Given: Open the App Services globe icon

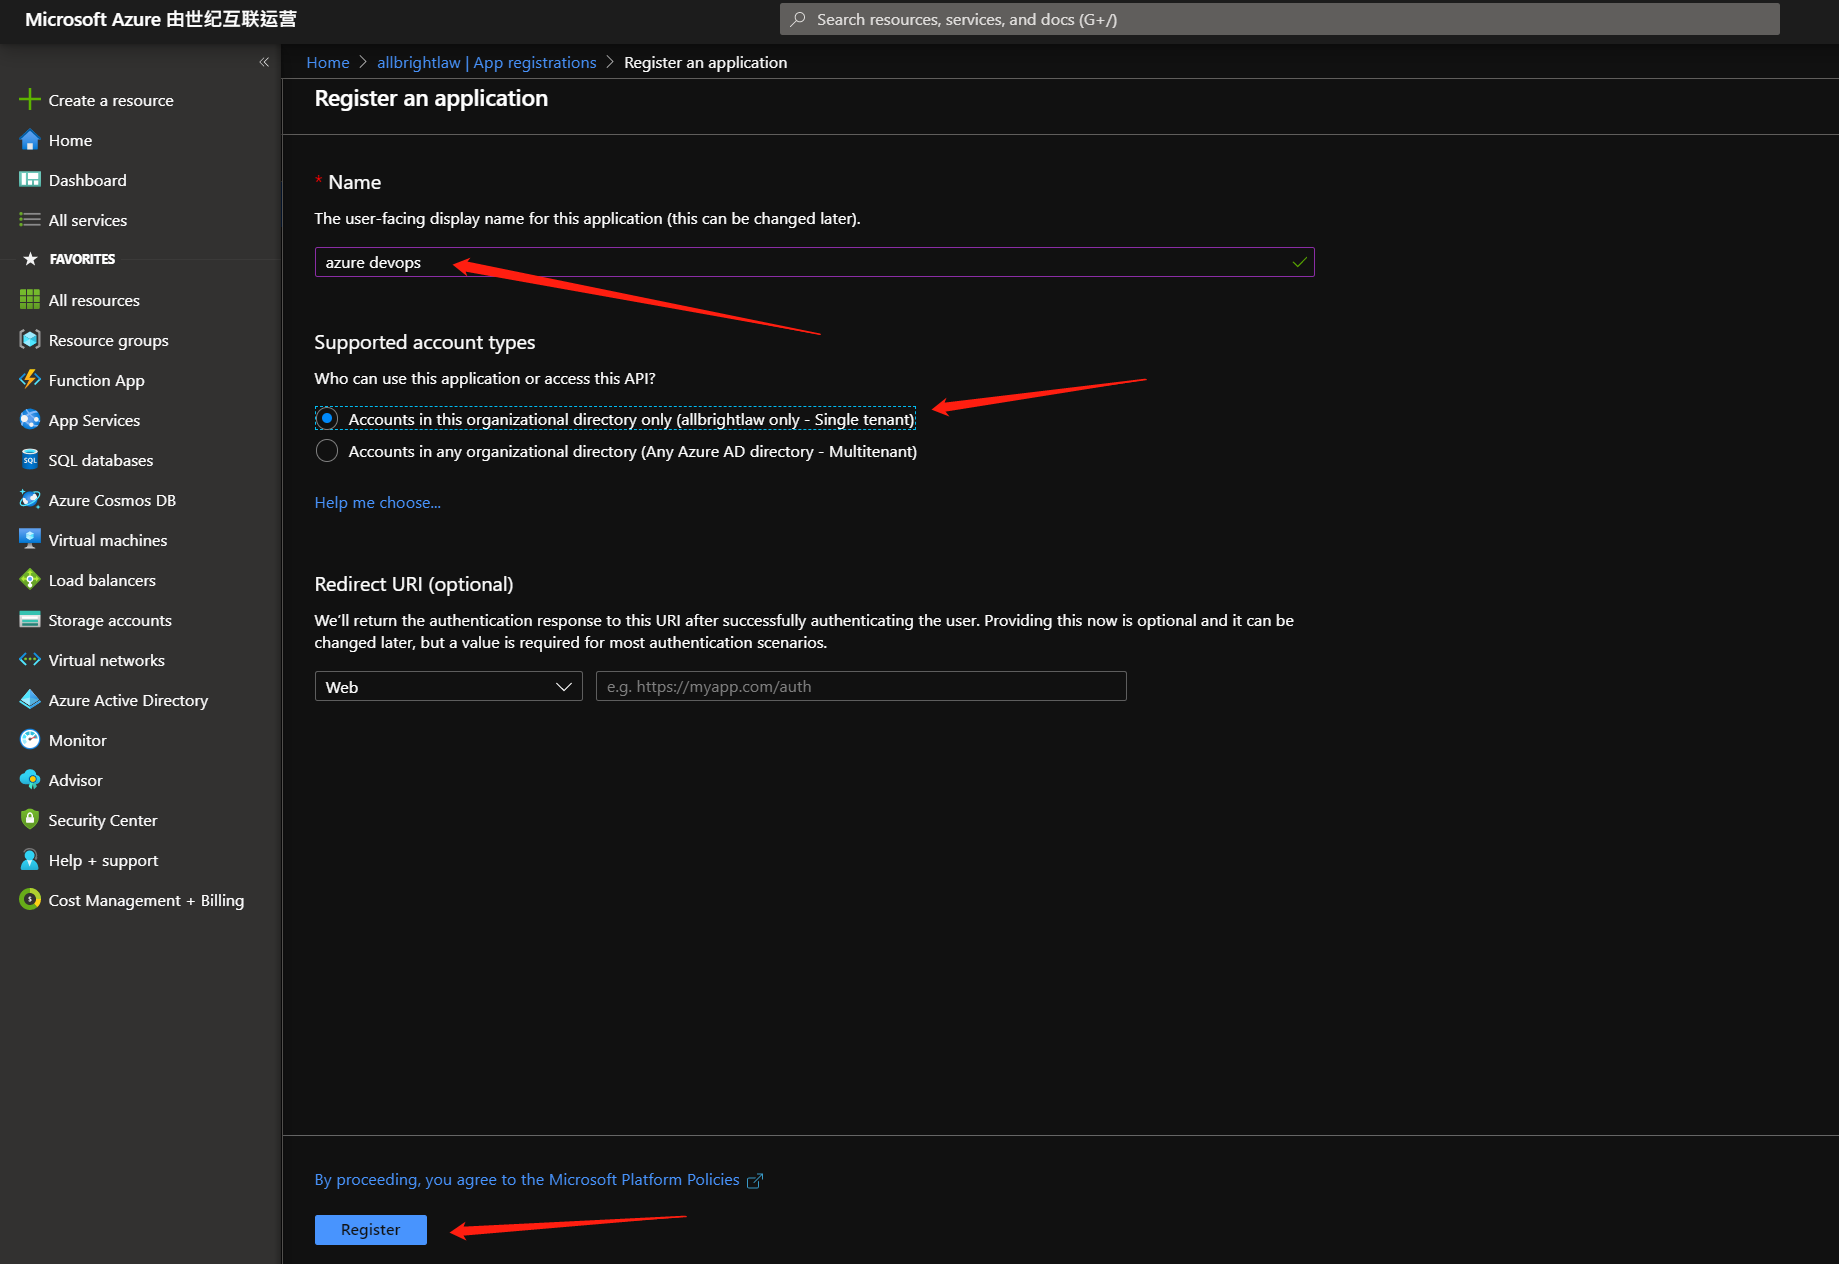Looking at the screenshot, I should tap(30, 420).
